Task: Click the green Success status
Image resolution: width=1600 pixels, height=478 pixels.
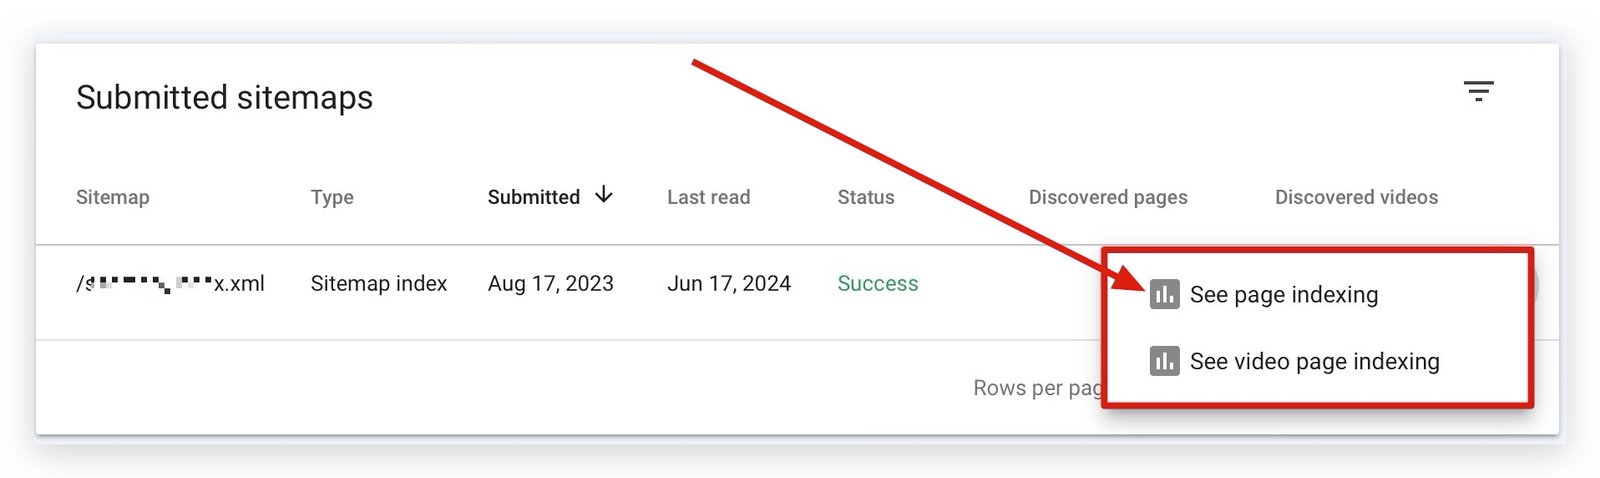Action: [877, 284]
